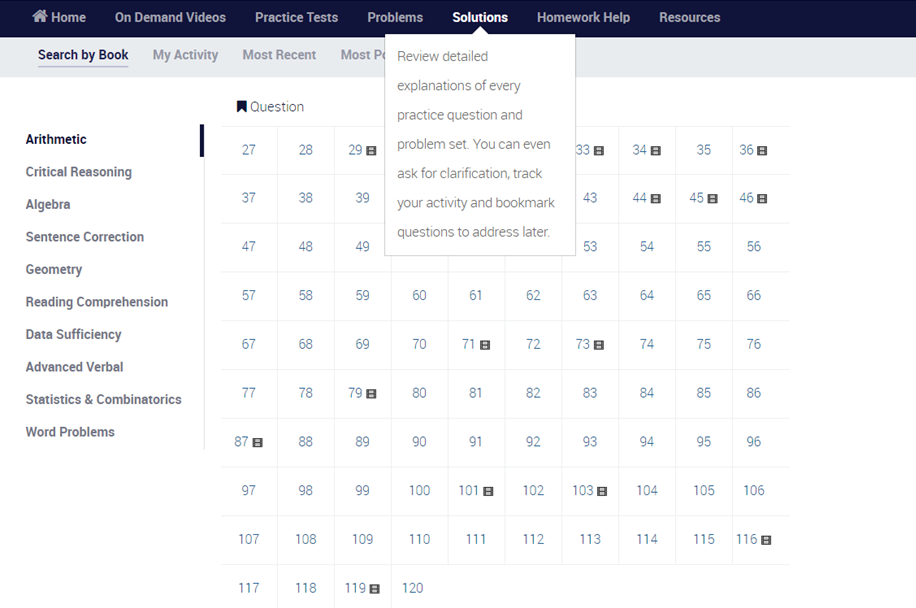
Task: Choose Data Sufficiency from topic list
Action: (x=73, y=334)
